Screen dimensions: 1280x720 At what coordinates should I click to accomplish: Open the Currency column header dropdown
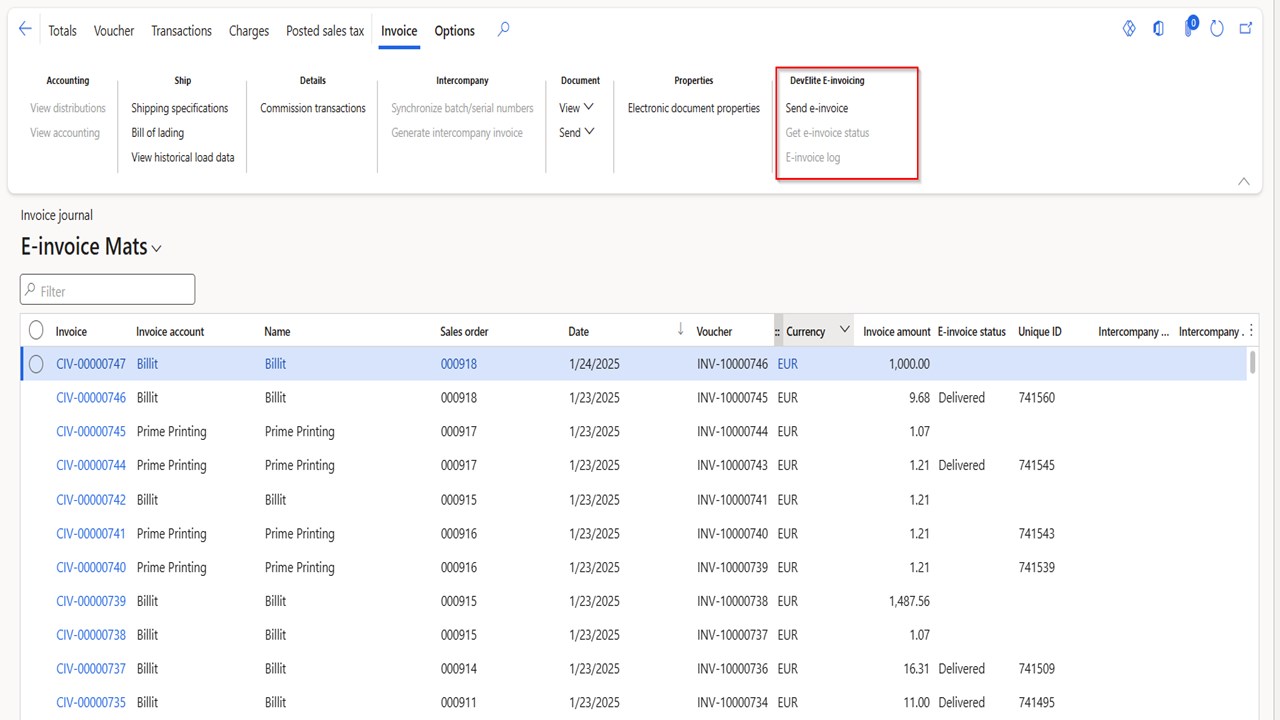pos(844,330)
